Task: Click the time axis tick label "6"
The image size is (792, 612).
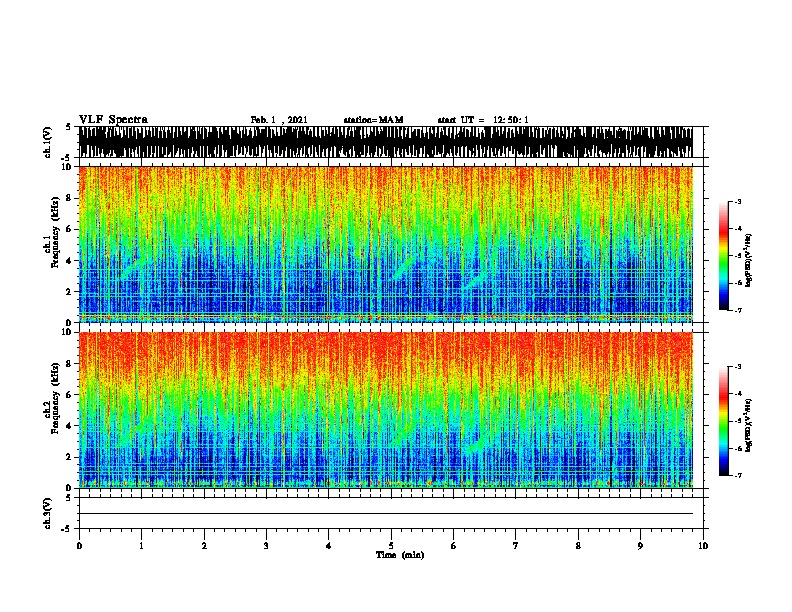Action: (454, 546)
